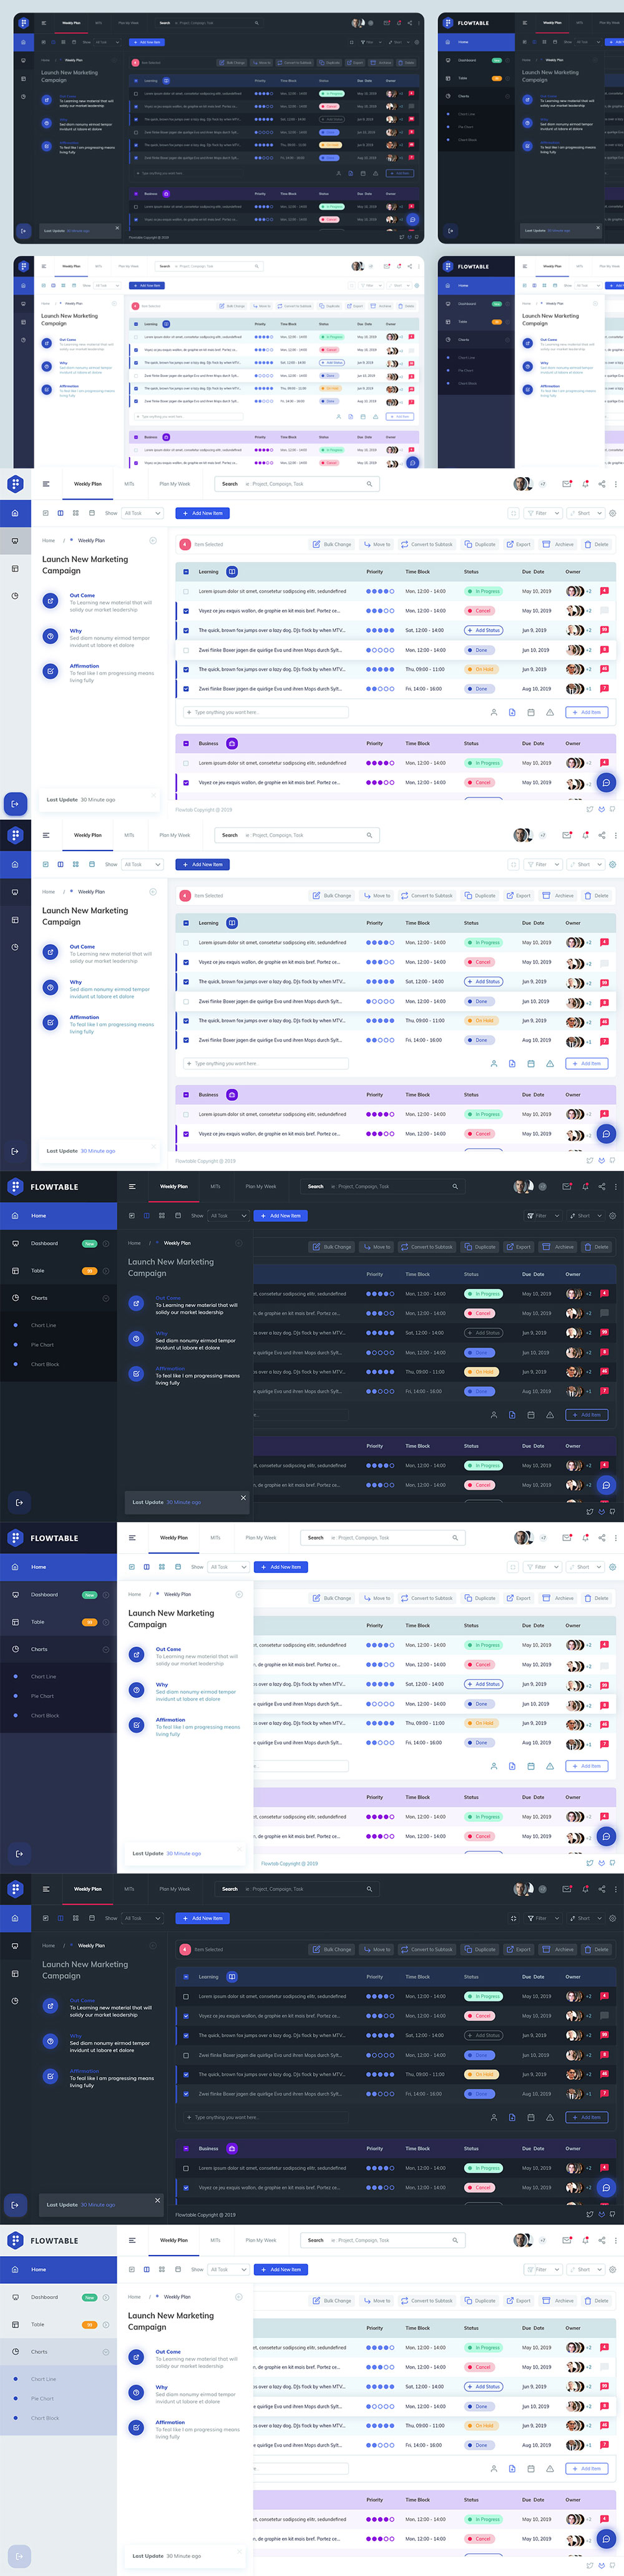
Task: Click Bulk Change in light-sidebar mockup
Action: tap(332, 2300)
